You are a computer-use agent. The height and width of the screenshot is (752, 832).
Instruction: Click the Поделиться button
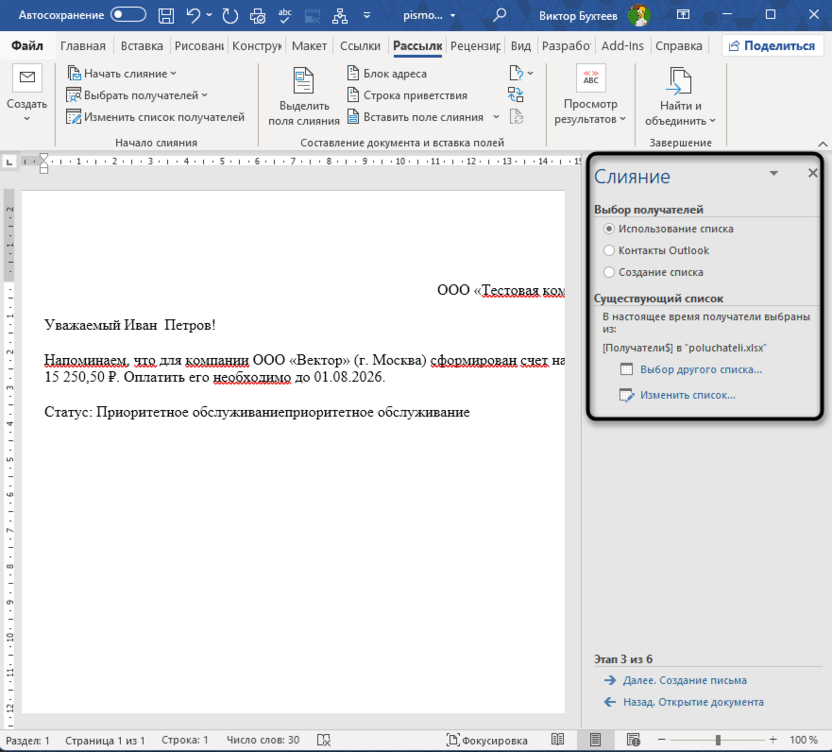point(772,46)
